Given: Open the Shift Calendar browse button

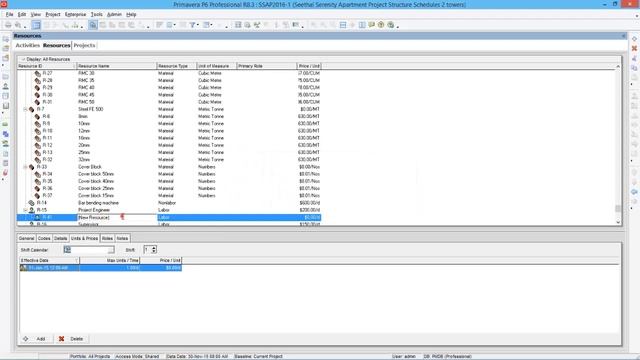Looking at the screenshot, I should click(111, 249).
